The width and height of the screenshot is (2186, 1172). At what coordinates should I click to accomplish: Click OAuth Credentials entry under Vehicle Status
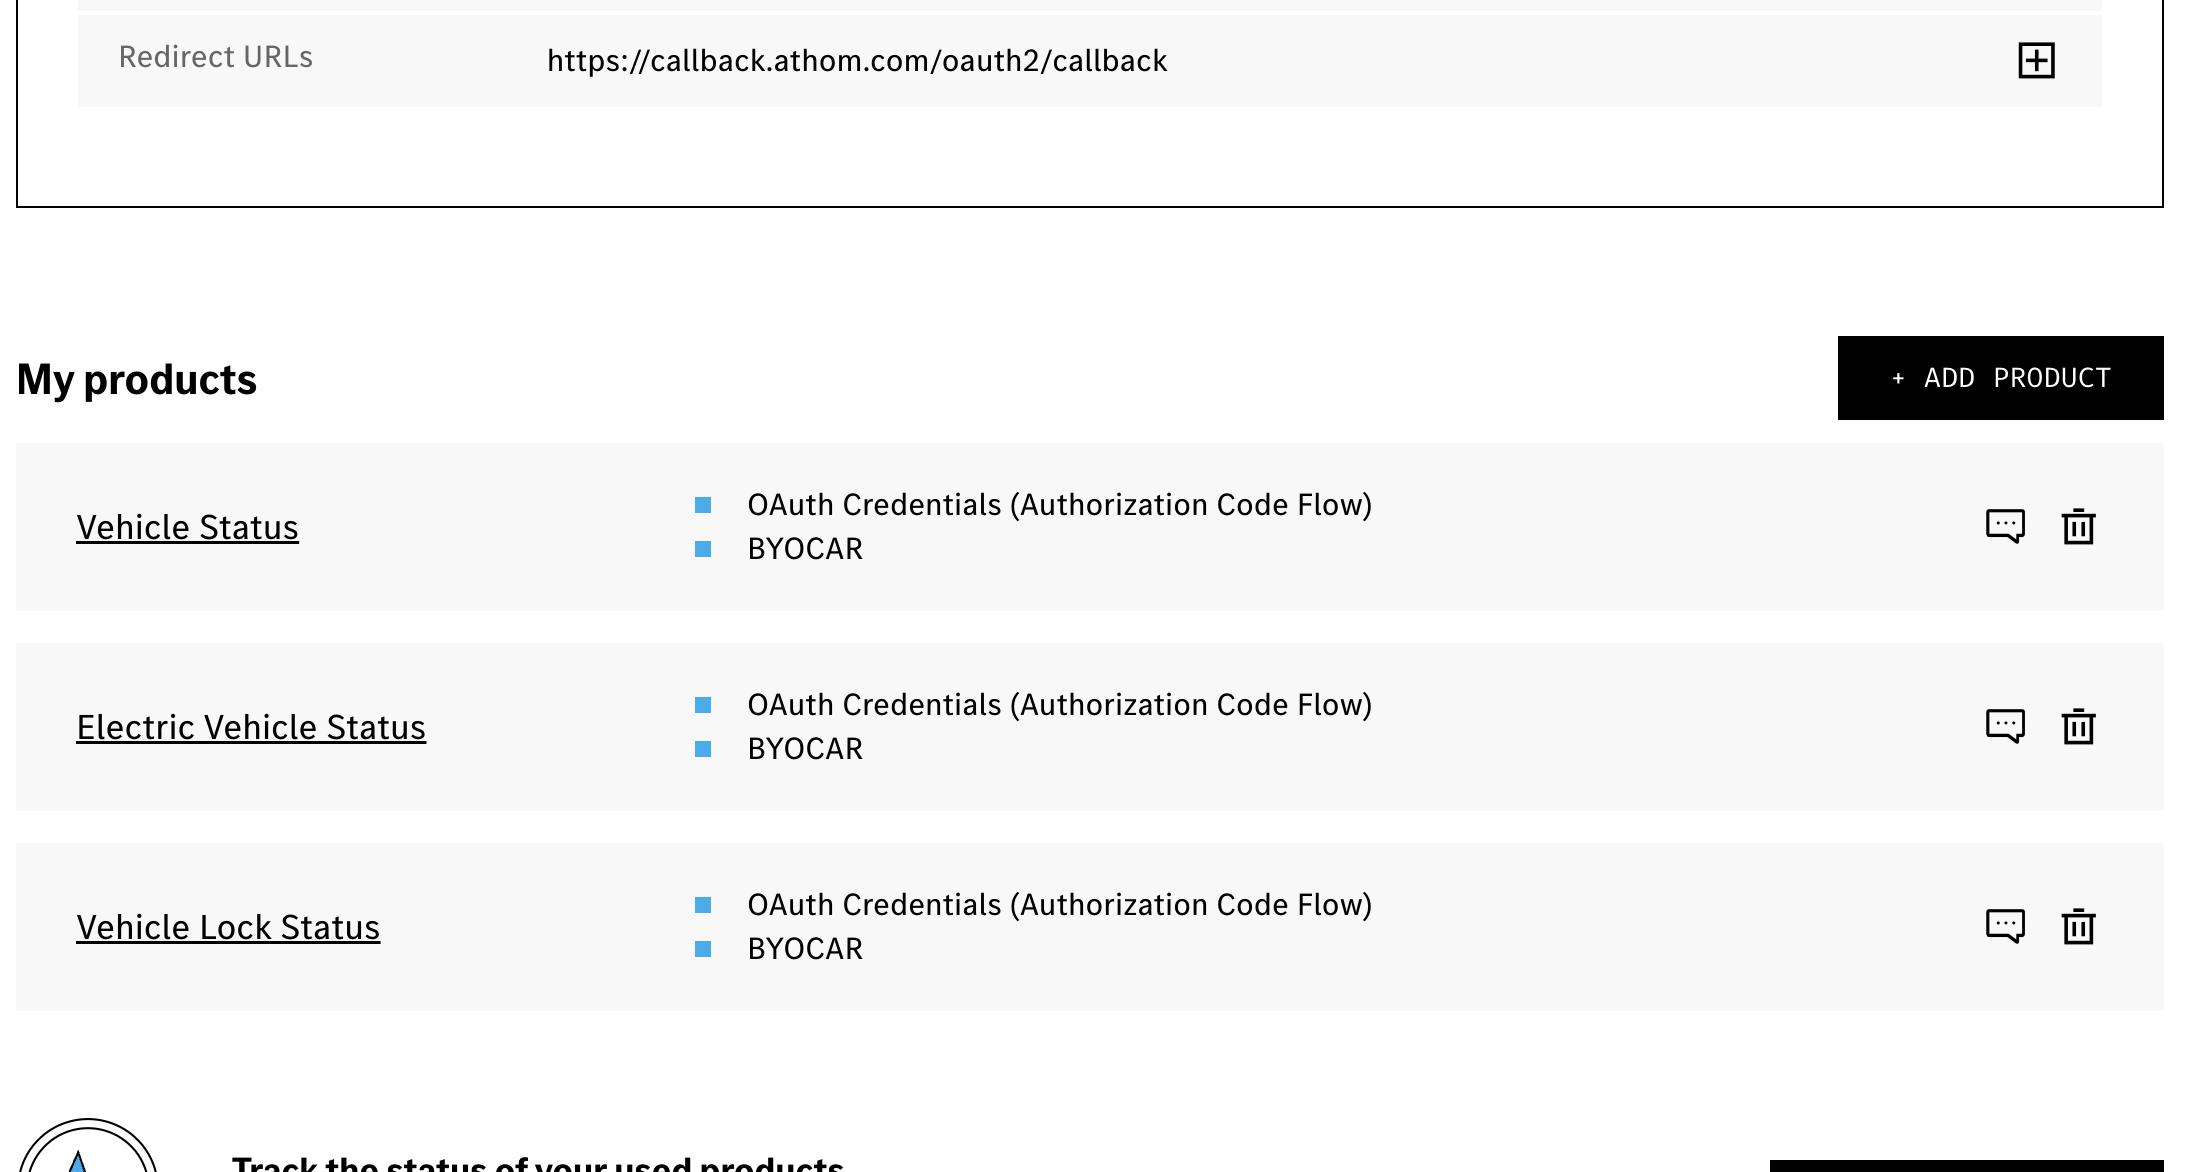1059,505
